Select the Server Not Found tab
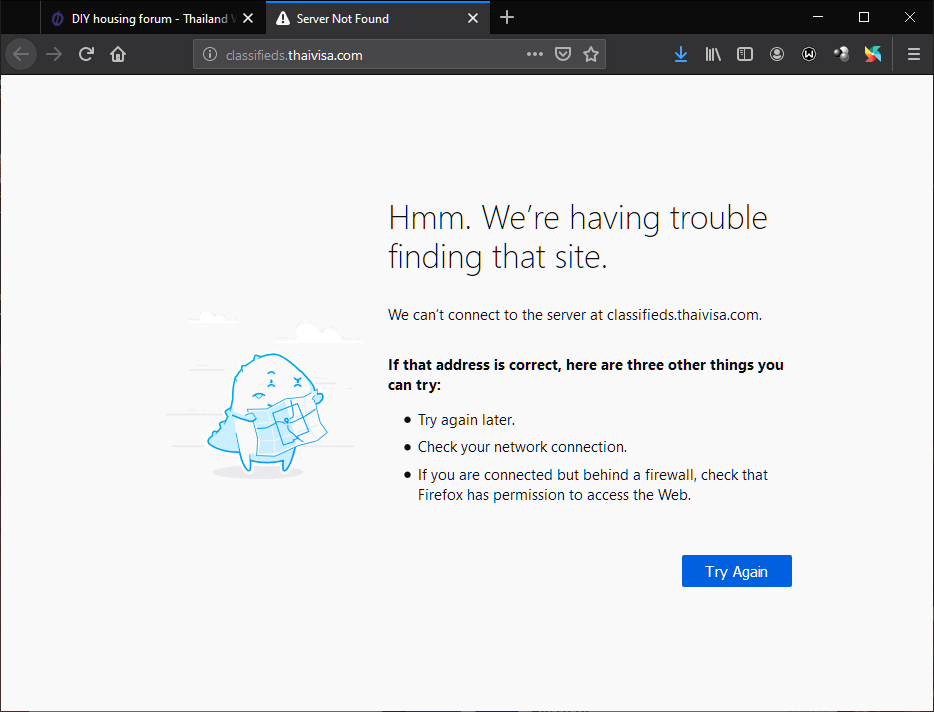 pyautogui.click(x=378, y=18)
